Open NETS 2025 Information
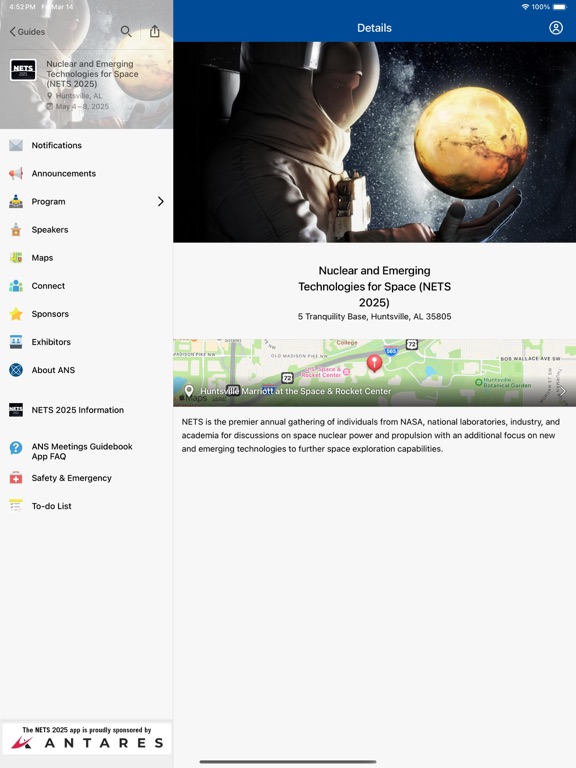 (x=86, y=410)
